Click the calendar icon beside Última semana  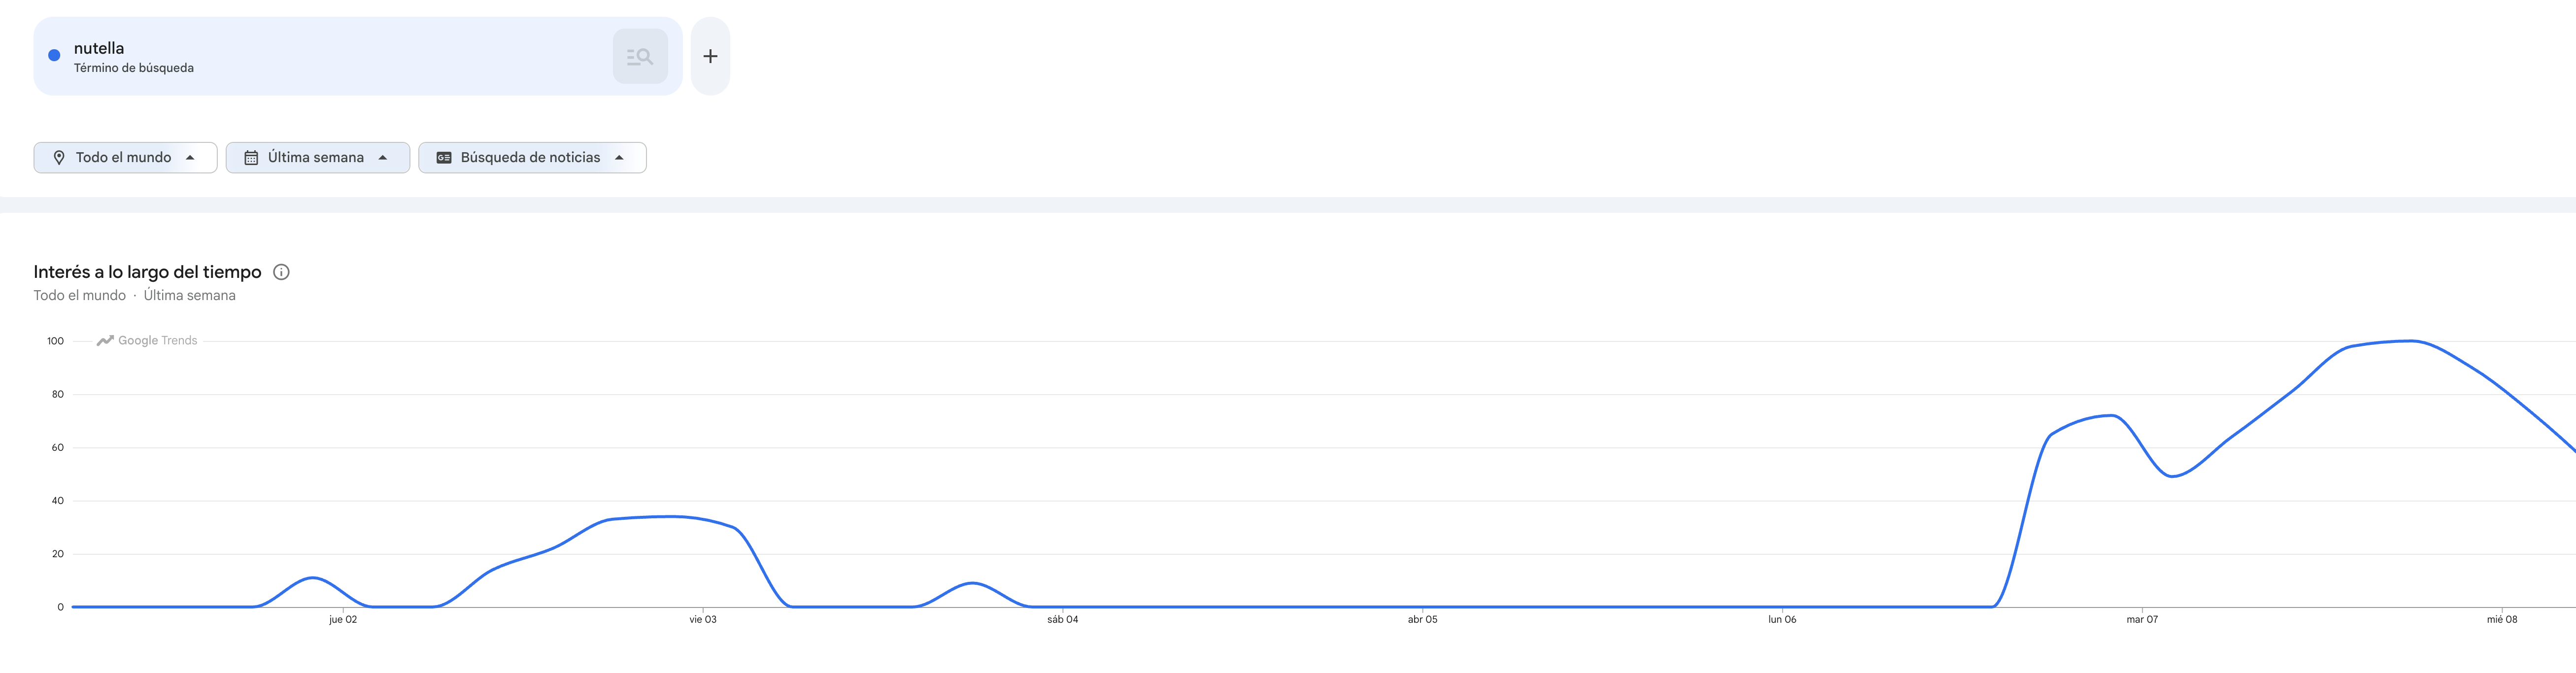click(x=251, y=158)
